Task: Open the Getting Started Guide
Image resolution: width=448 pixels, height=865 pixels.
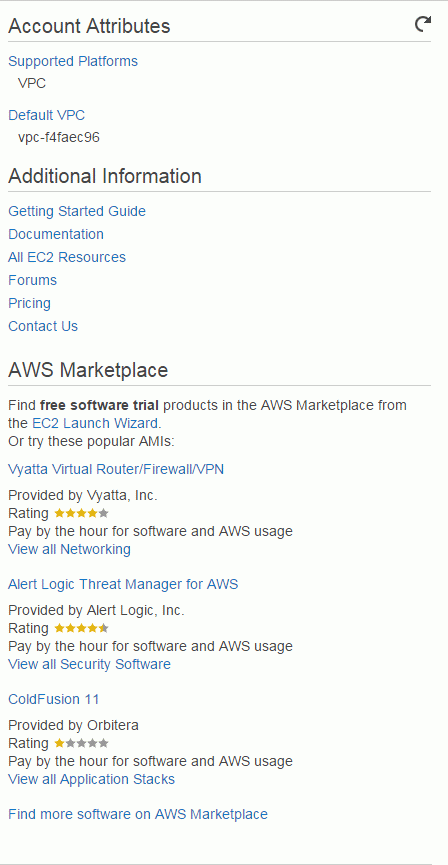Action: [77, 211]
